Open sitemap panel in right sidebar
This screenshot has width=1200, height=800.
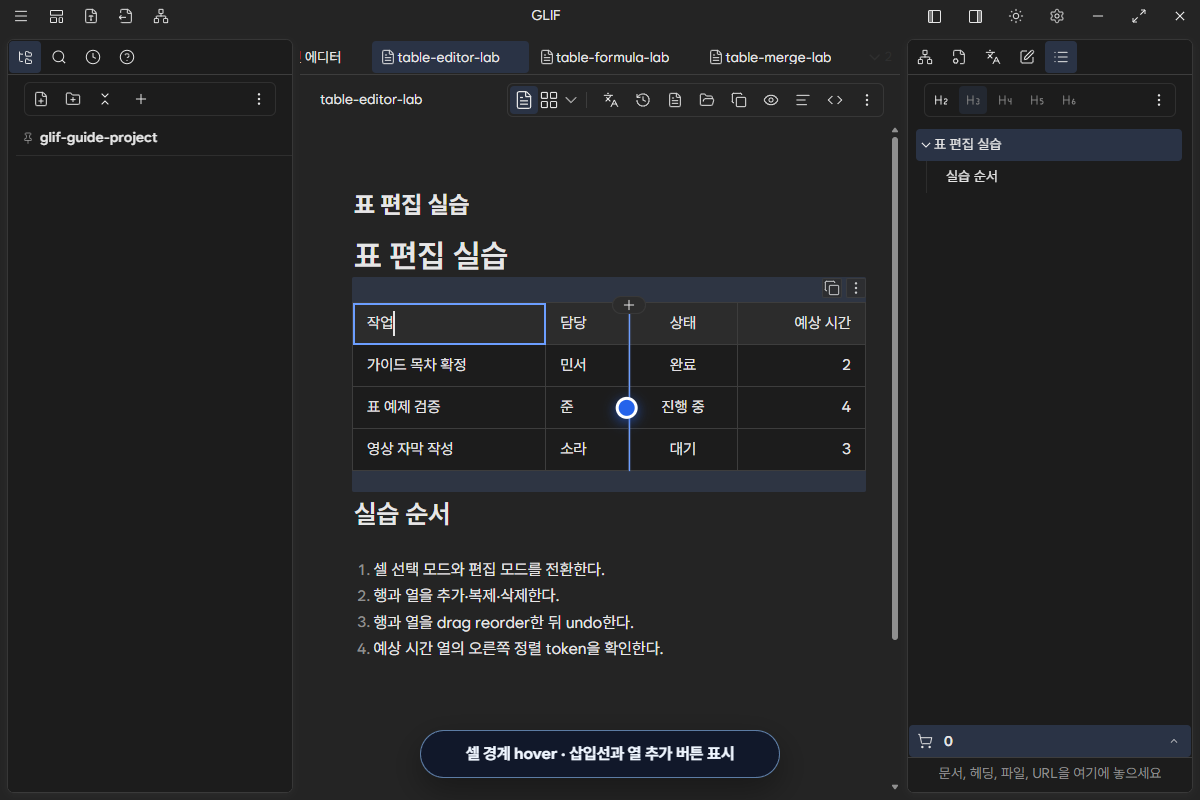925,57
